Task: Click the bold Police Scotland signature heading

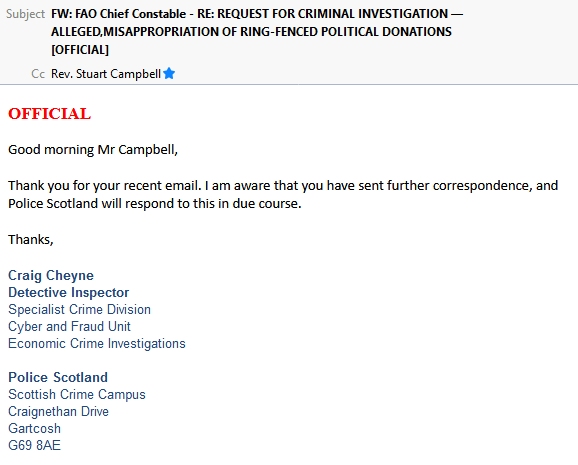Action: [58, 377]
